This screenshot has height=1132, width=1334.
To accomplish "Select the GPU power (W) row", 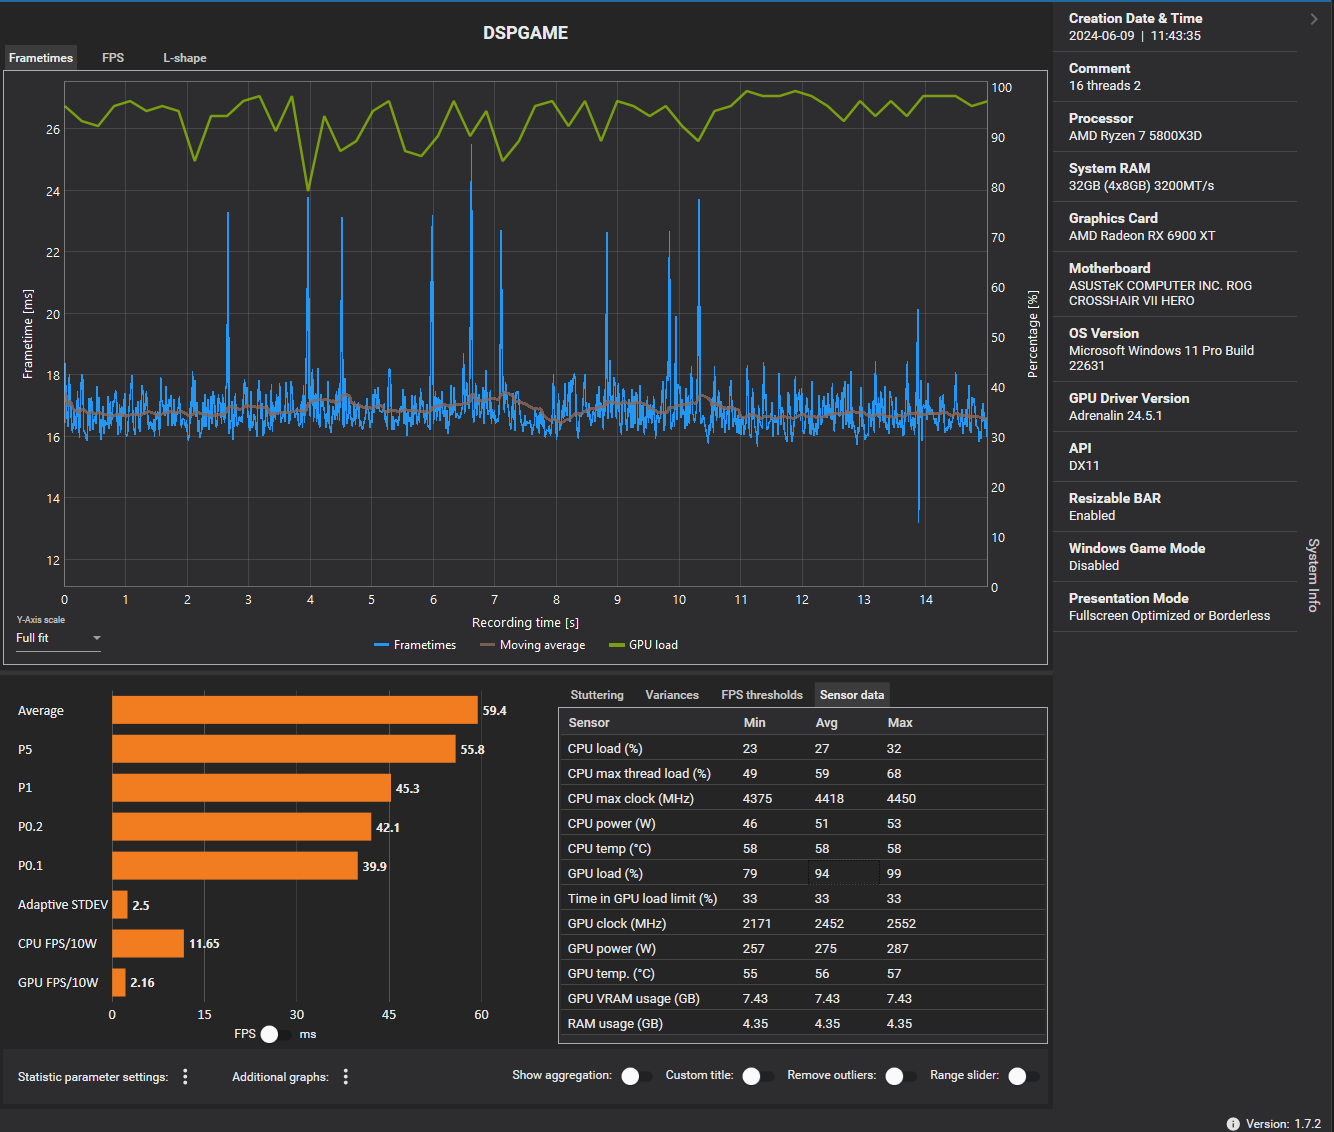I will [x=803, y=948].
